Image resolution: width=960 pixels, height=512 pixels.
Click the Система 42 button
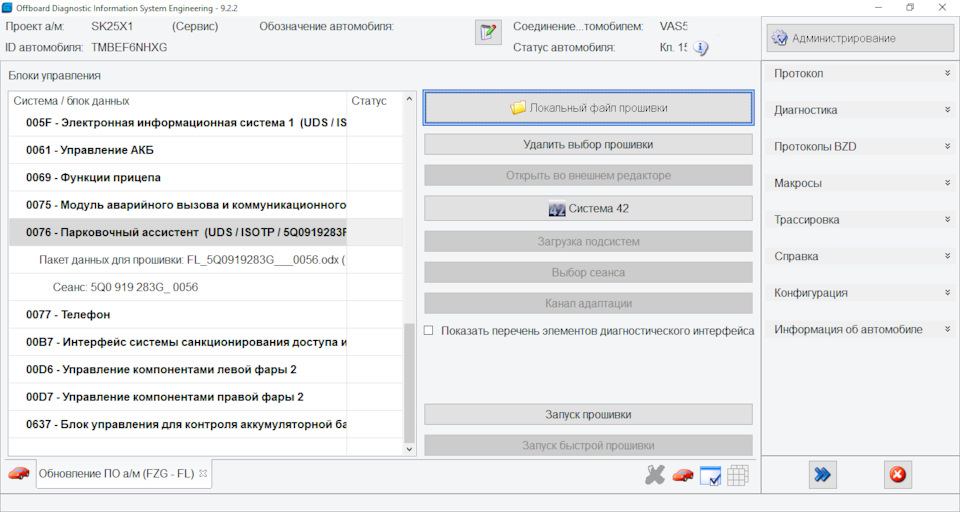[588, 208]
